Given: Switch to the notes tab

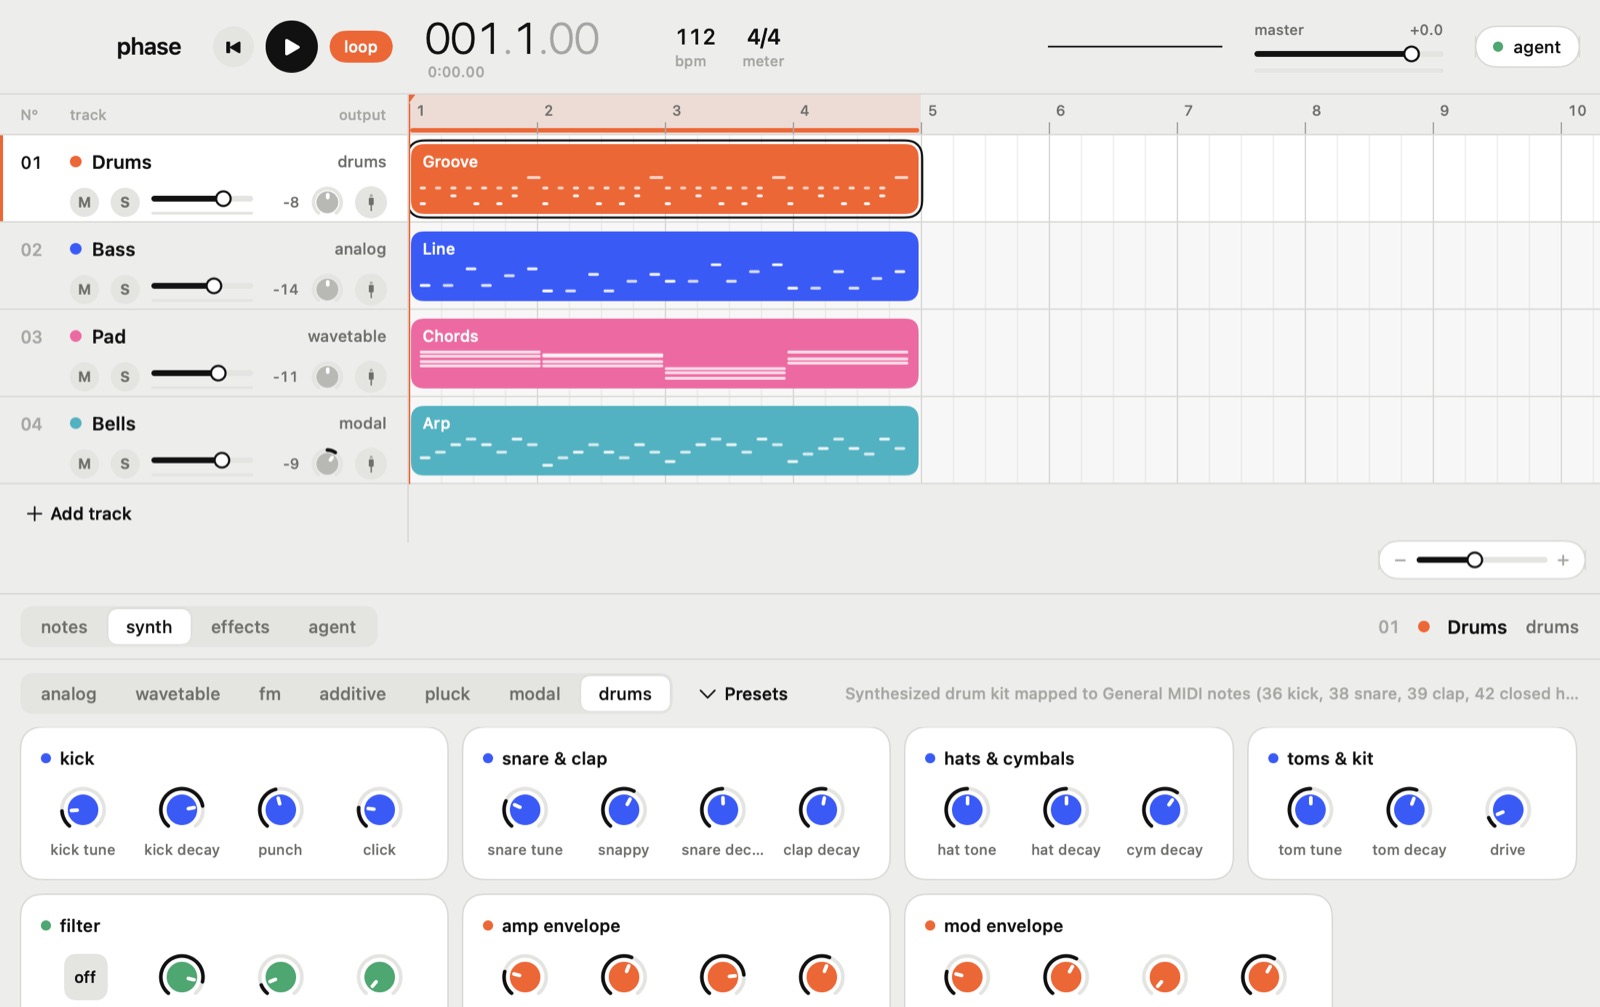Looking at the screenshot, I should tap(64, 627).
